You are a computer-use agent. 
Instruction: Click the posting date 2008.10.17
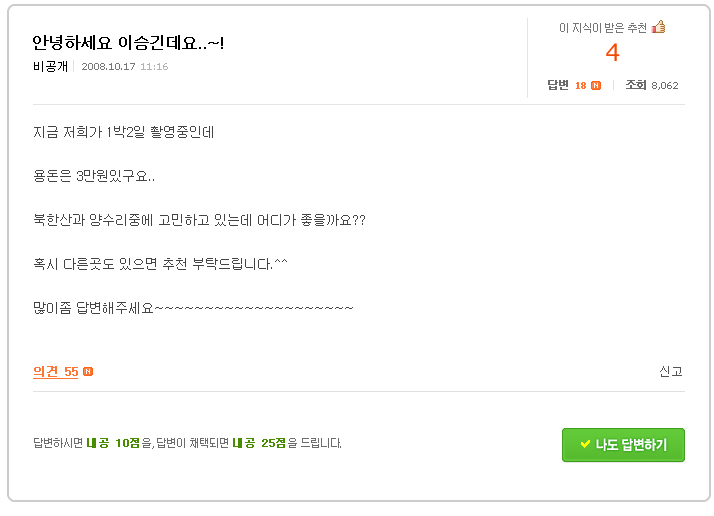(x=108, y=66)
